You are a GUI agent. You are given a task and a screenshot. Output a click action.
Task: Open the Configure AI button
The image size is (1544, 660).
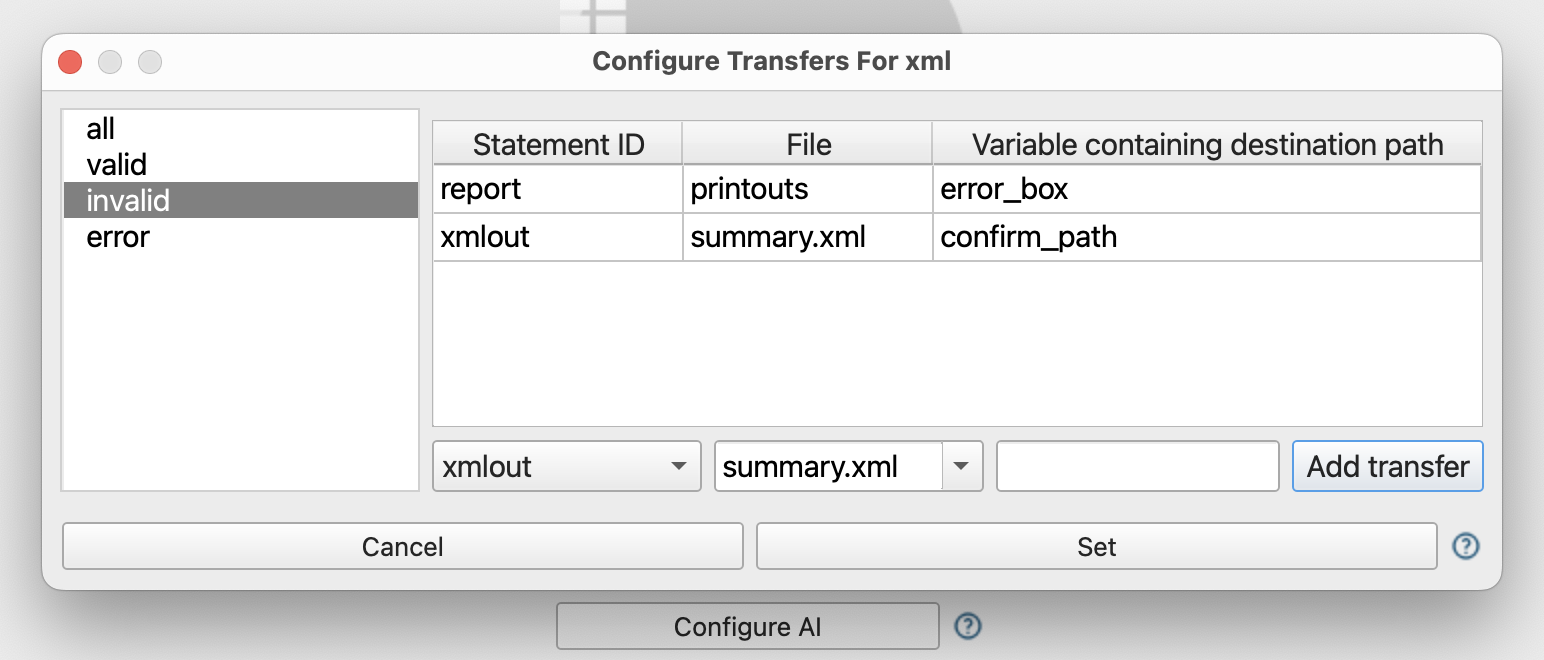click(748, 627)
